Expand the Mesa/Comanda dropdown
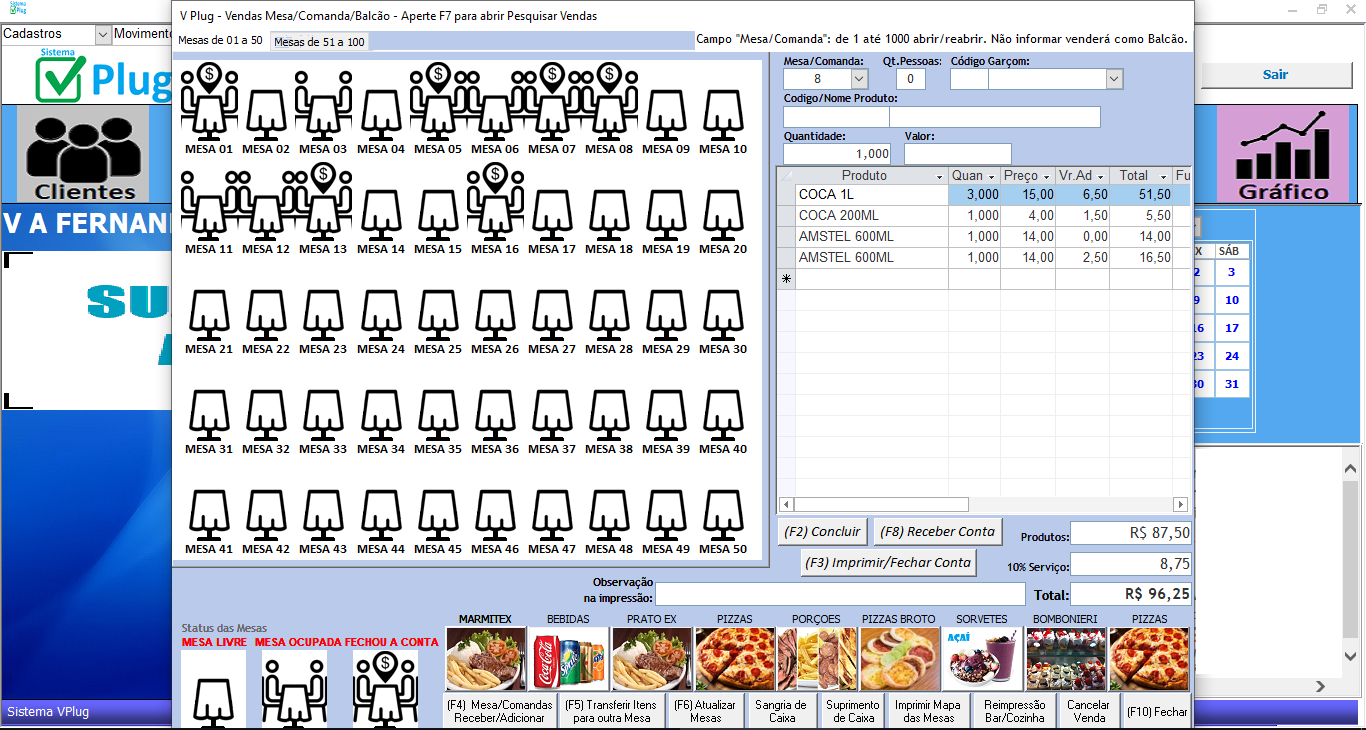Viewport: 1366px width, 730px height. 858,79
